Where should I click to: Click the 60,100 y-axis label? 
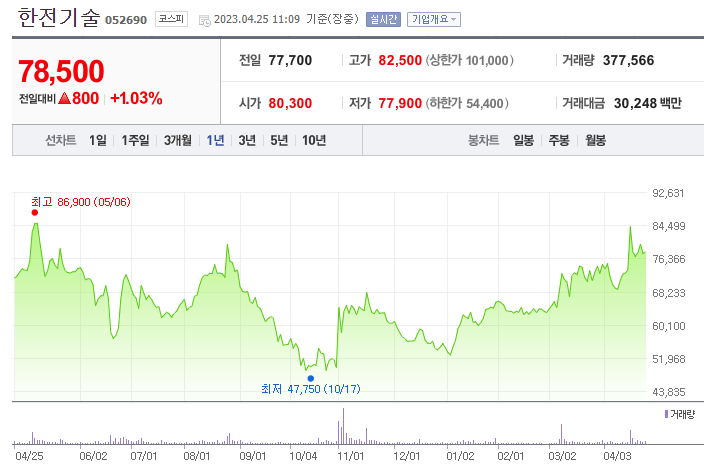pyautogui.click(x=669, y=326)
